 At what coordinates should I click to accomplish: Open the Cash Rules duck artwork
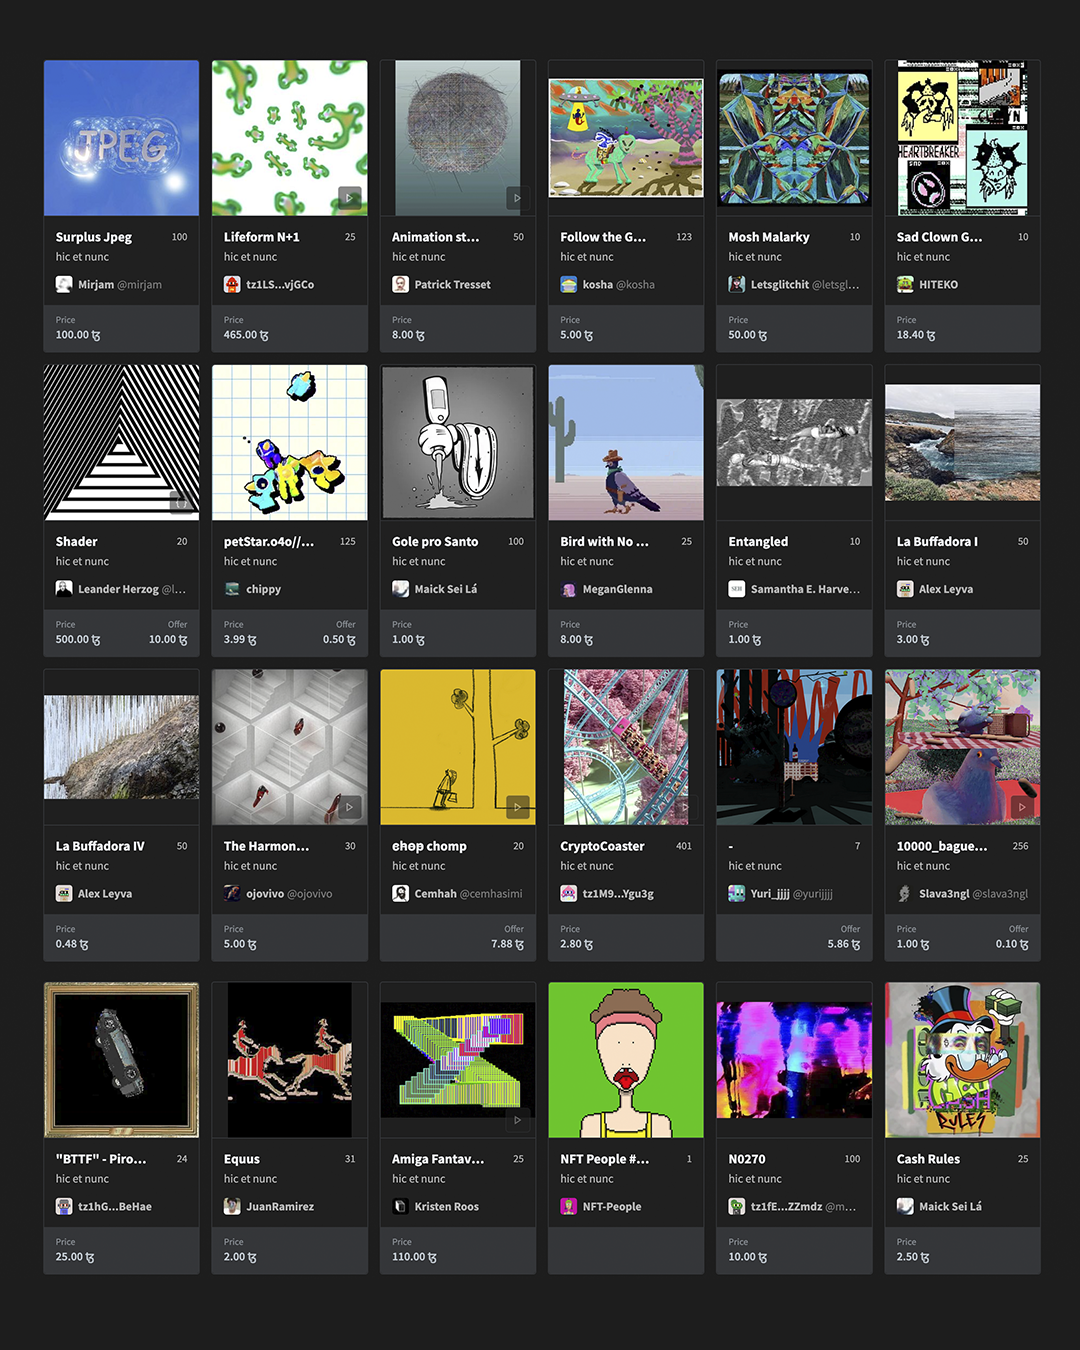coord(962,1060)
